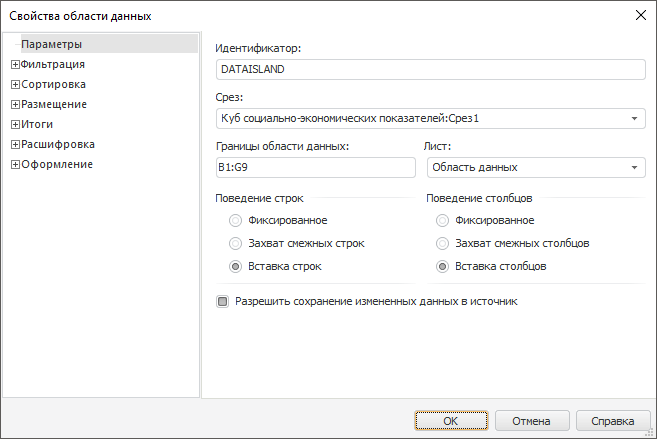Select Захват смежных строк option
This screenshot has height=439, width=657.
236,243
